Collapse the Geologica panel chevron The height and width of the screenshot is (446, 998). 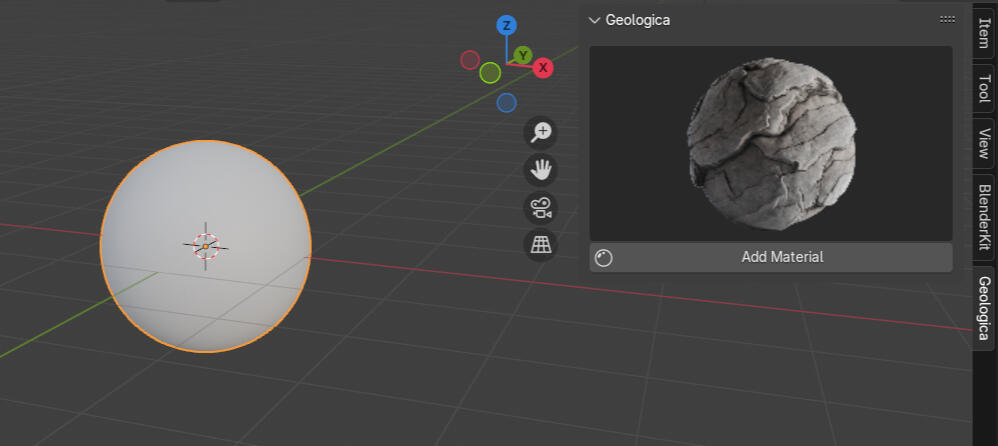tap(595, 20)
